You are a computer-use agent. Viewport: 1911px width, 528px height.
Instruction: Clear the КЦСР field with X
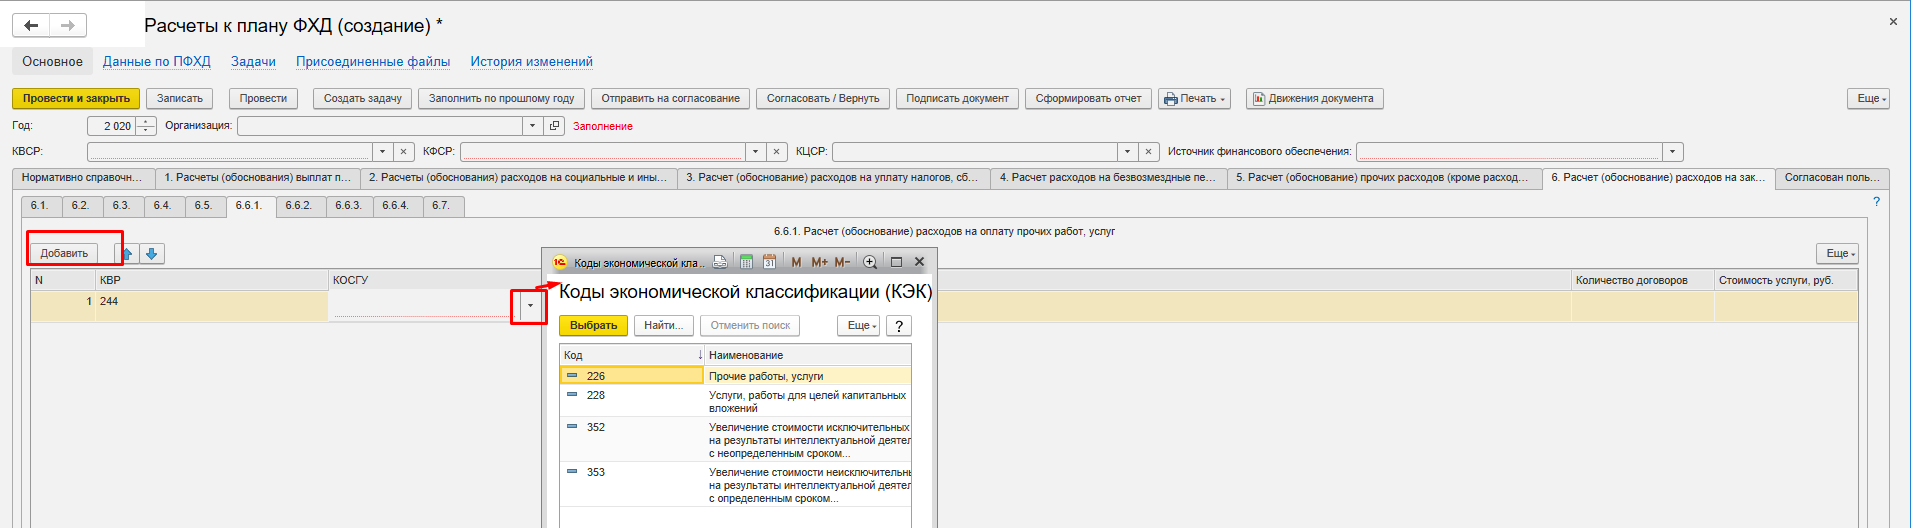(x=1149, y=152)
